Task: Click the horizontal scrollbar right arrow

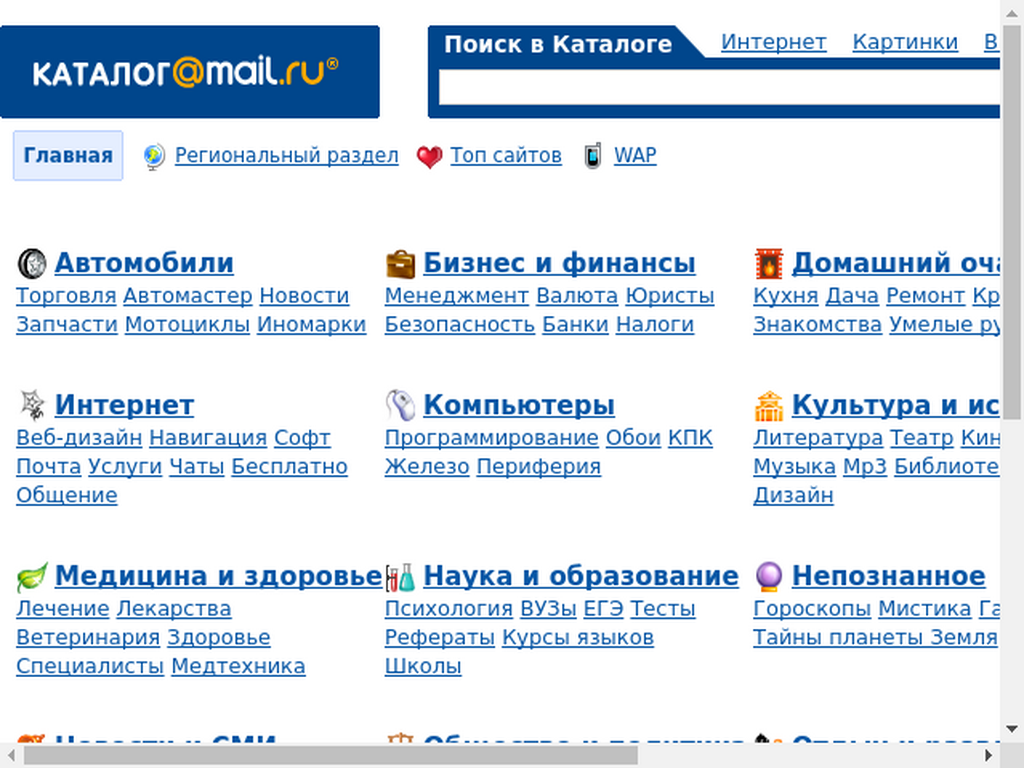Action: [x=989, y=756]
